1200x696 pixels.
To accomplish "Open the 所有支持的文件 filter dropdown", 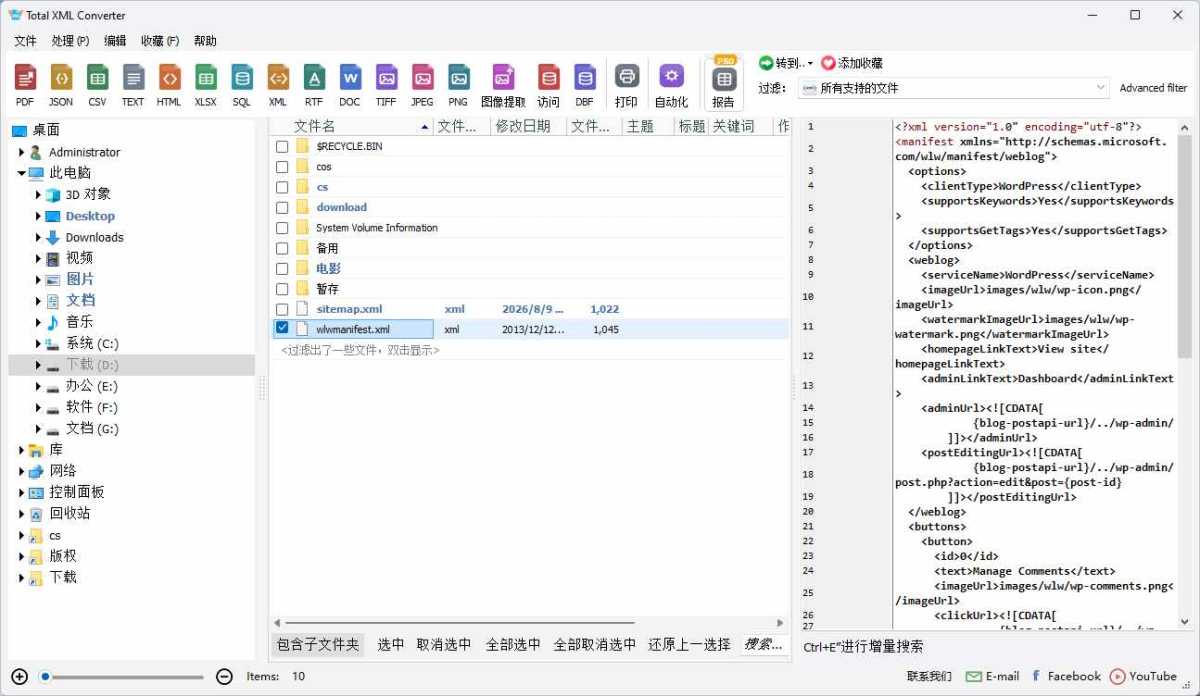I will point(953,88).
